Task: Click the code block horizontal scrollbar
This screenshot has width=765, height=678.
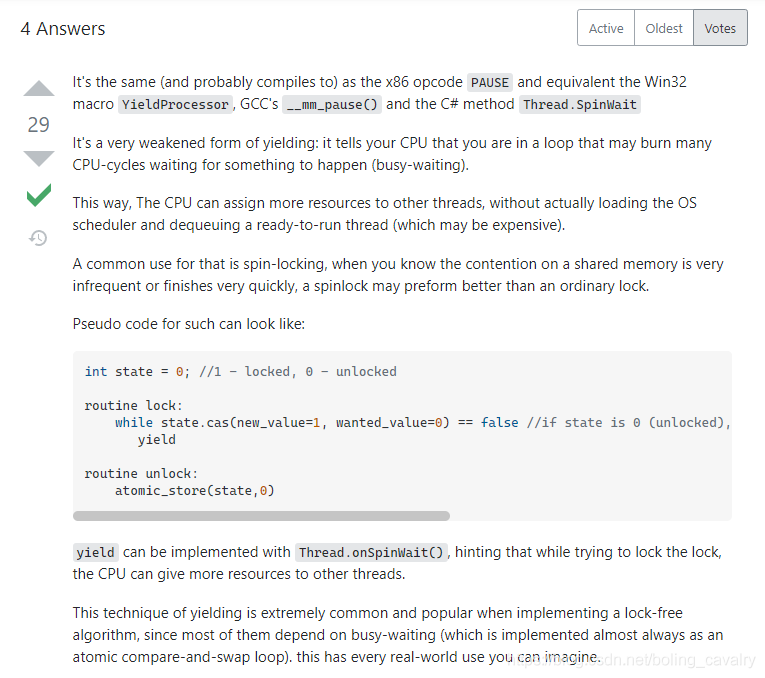Action: click(x=261, y=516)
